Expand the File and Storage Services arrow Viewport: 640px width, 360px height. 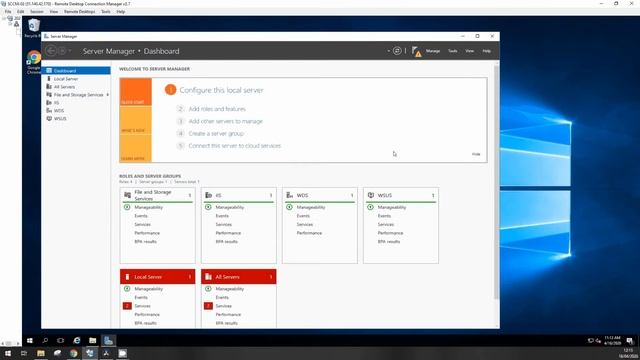coord(107,95)
